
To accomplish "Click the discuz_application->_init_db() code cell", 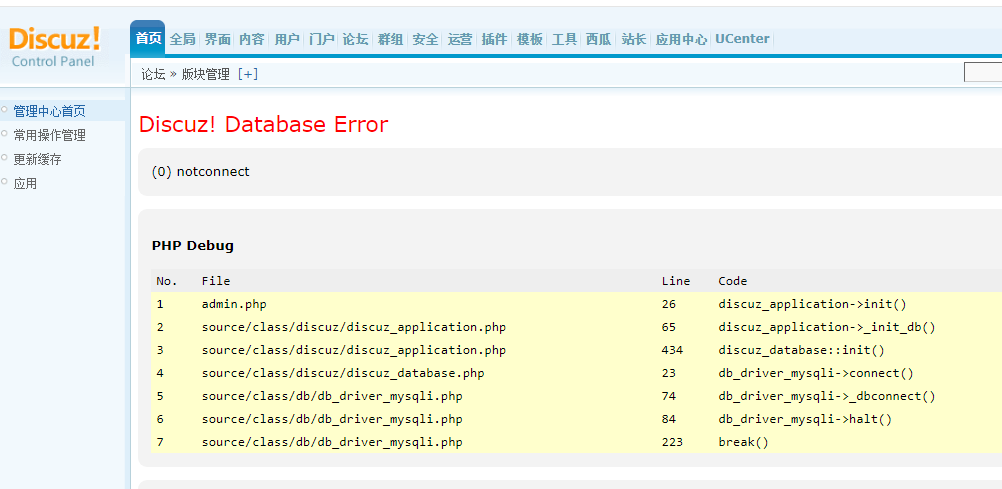I will pyautogui.click(x=827, y=327).
